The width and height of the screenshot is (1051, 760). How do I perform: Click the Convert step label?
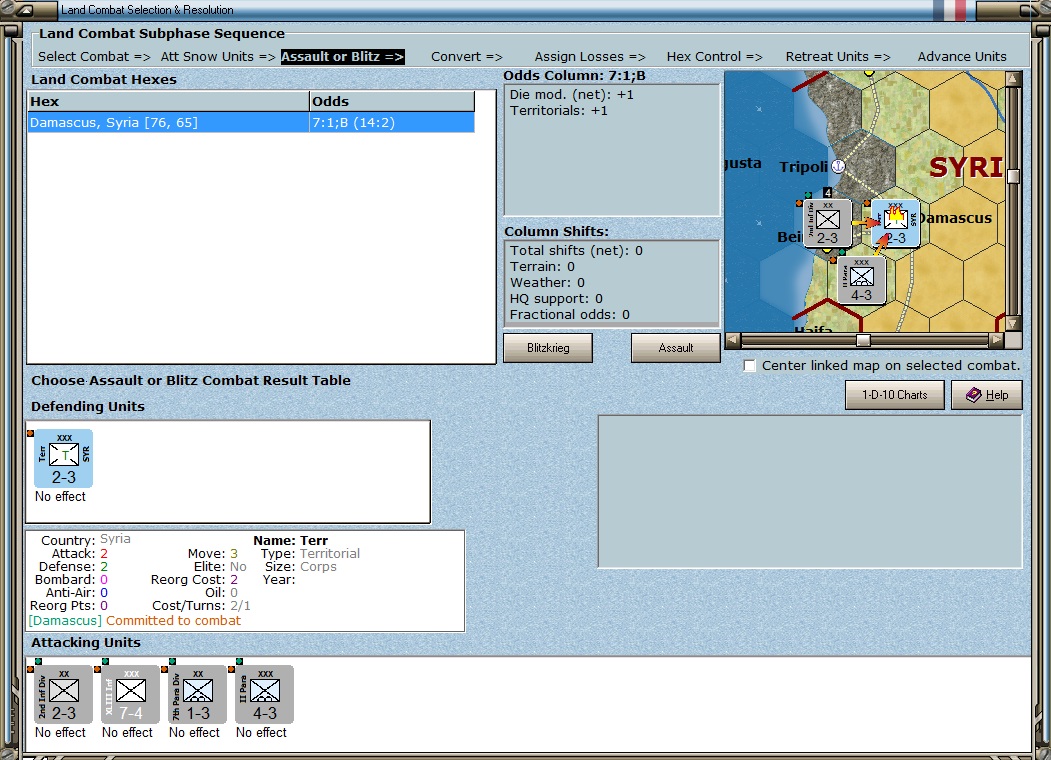(x=467, y=57)
